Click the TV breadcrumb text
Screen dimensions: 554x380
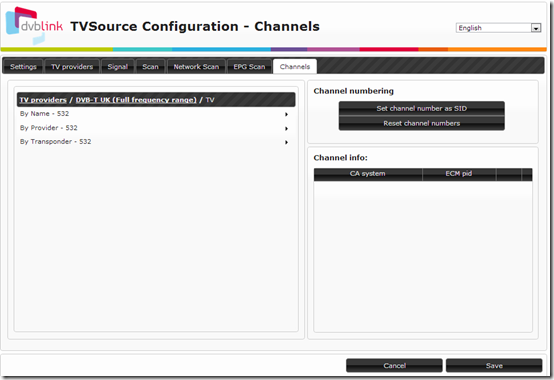point(210,100)
